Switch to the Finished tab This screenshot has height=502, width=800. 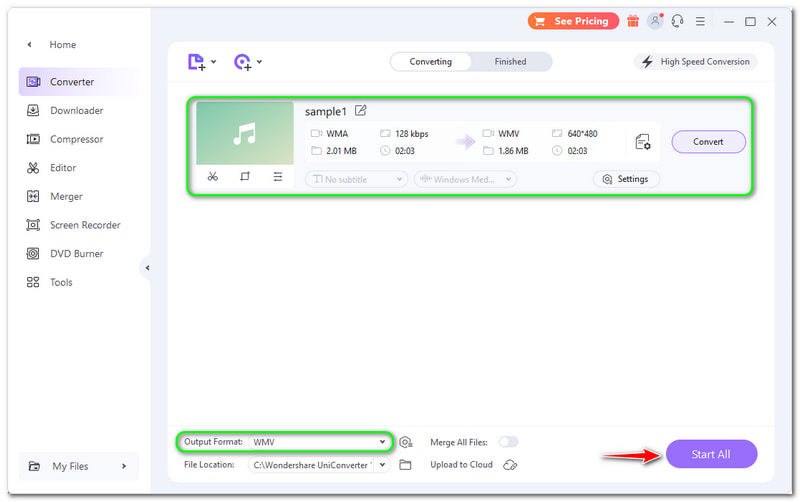(510, 62)
